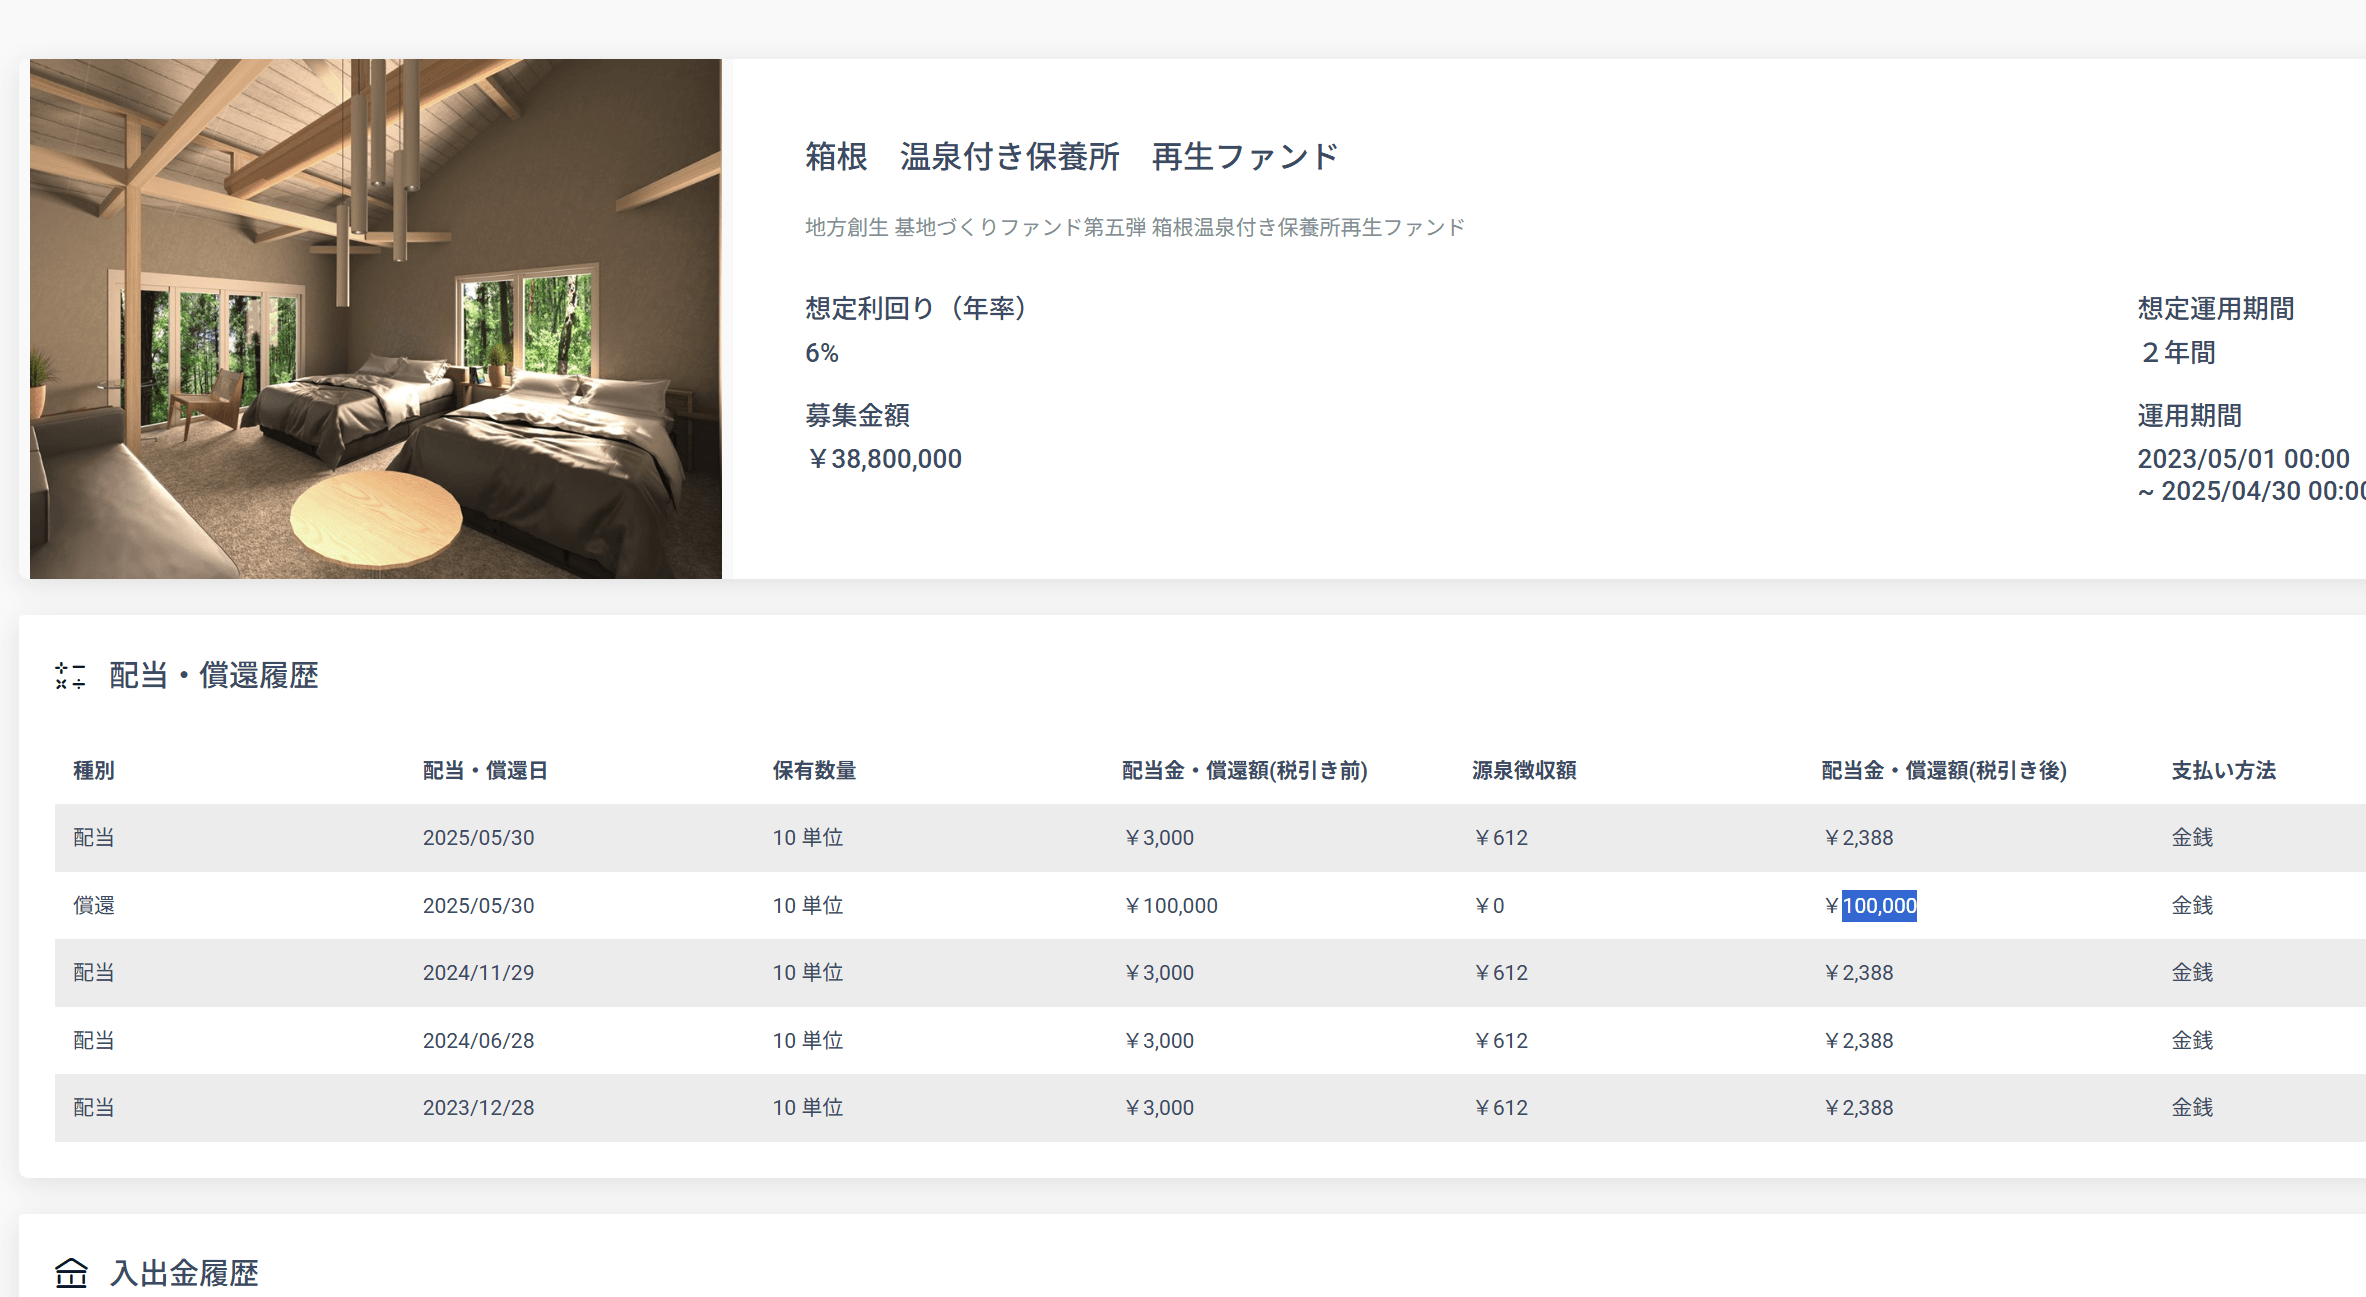
Task: Click the 2023/12/28 date cell
Action: point(478,1108)
